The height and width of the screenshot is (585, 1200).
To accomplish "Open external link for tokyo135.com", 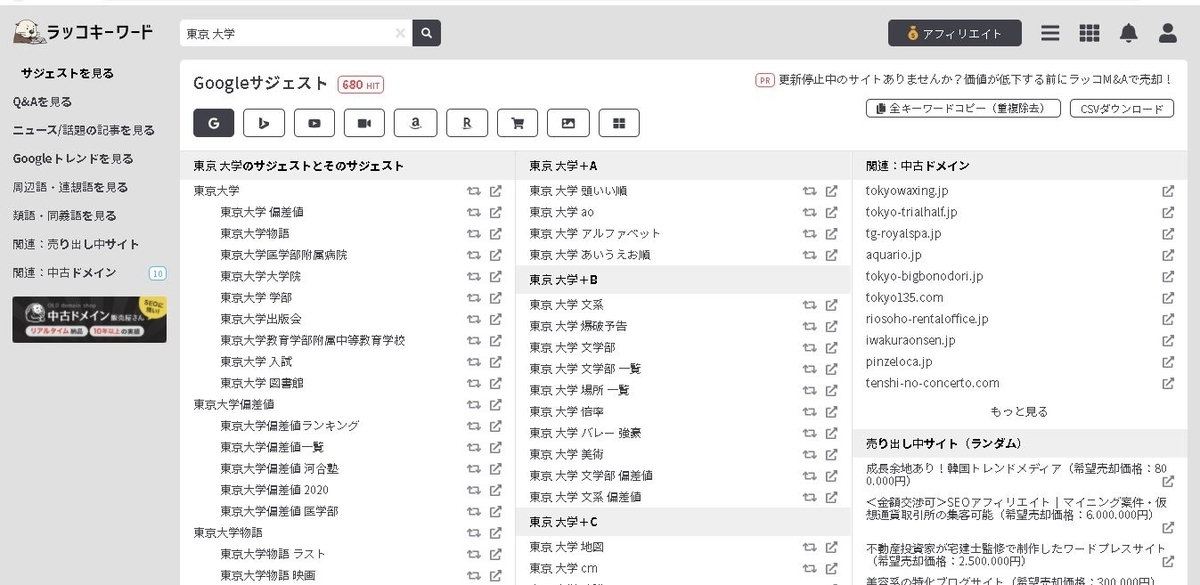I will (1168, 298).
